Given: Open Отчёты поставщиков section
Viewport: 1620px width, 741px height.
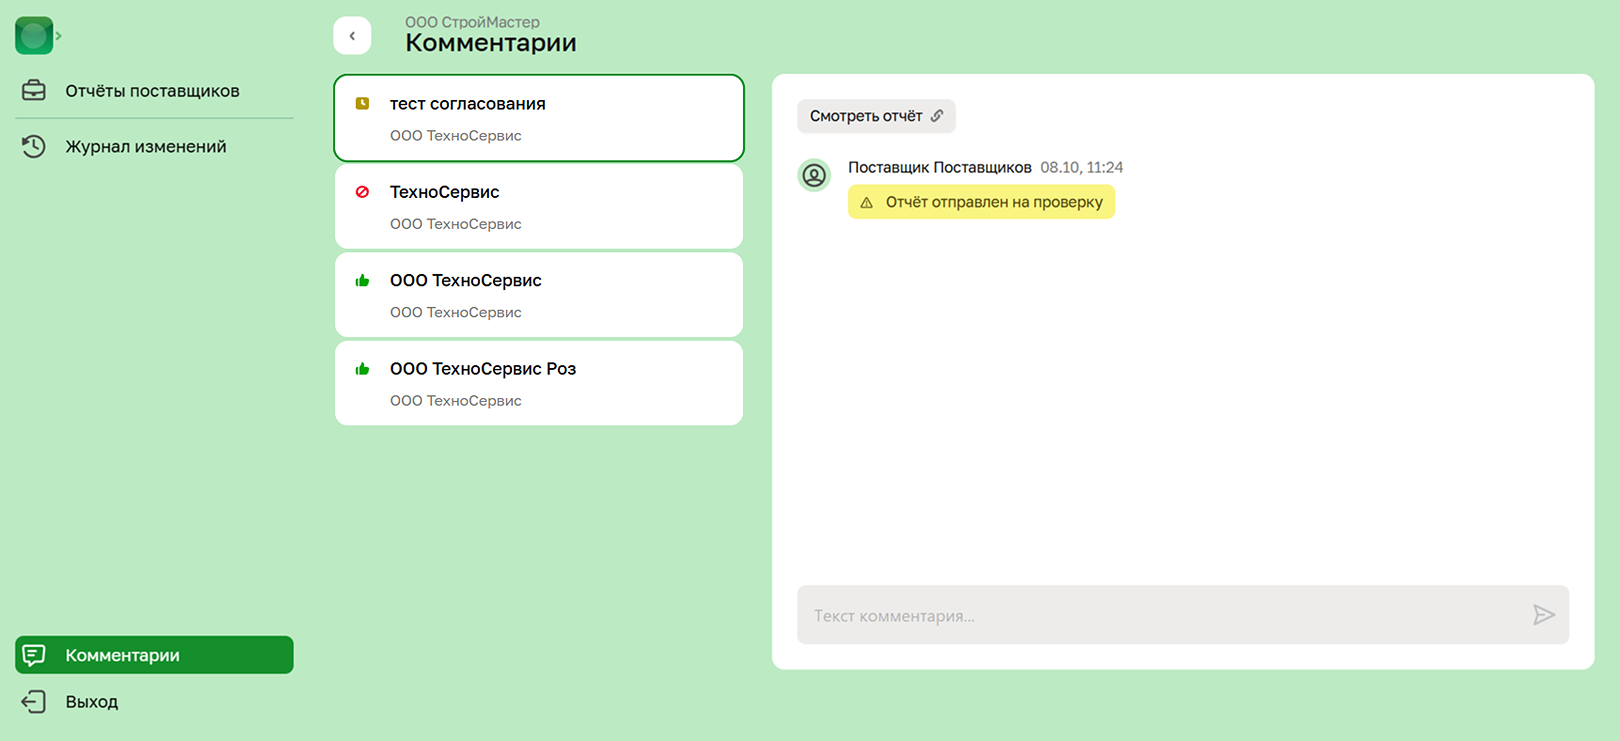Looking at the screenshot, I should pos(154,91).
